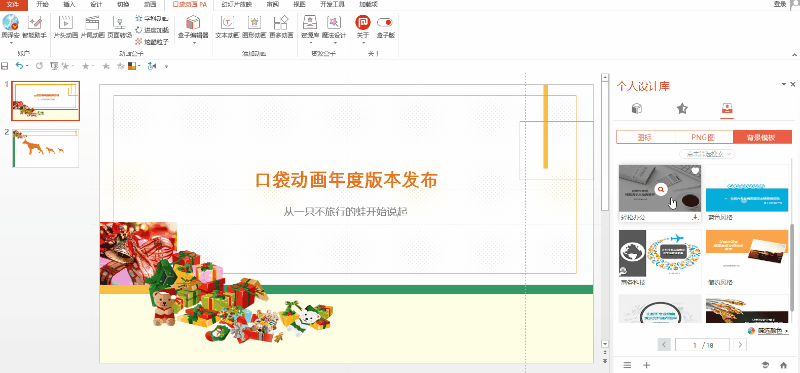
Task: Open the 盒子编辑器 box editor
Action: click(193, 29)
